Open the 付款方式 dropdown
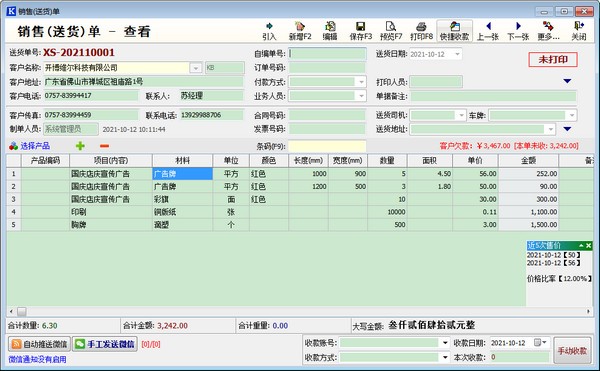Screen dimensions: 600x371 pos(361,82)
